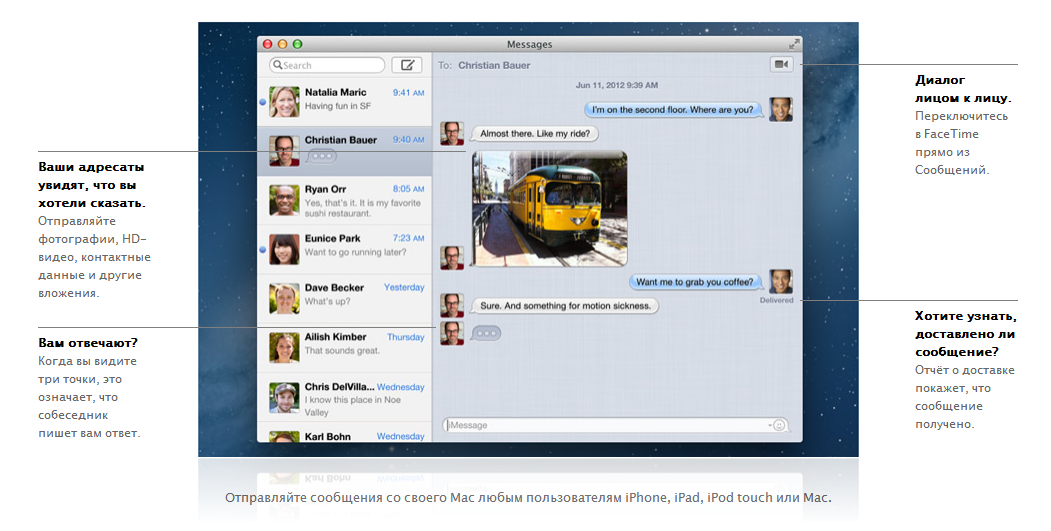Select the Christian Bauer conversation
Viewport: 1051px width, 531px height.
[x=345, y=151]
